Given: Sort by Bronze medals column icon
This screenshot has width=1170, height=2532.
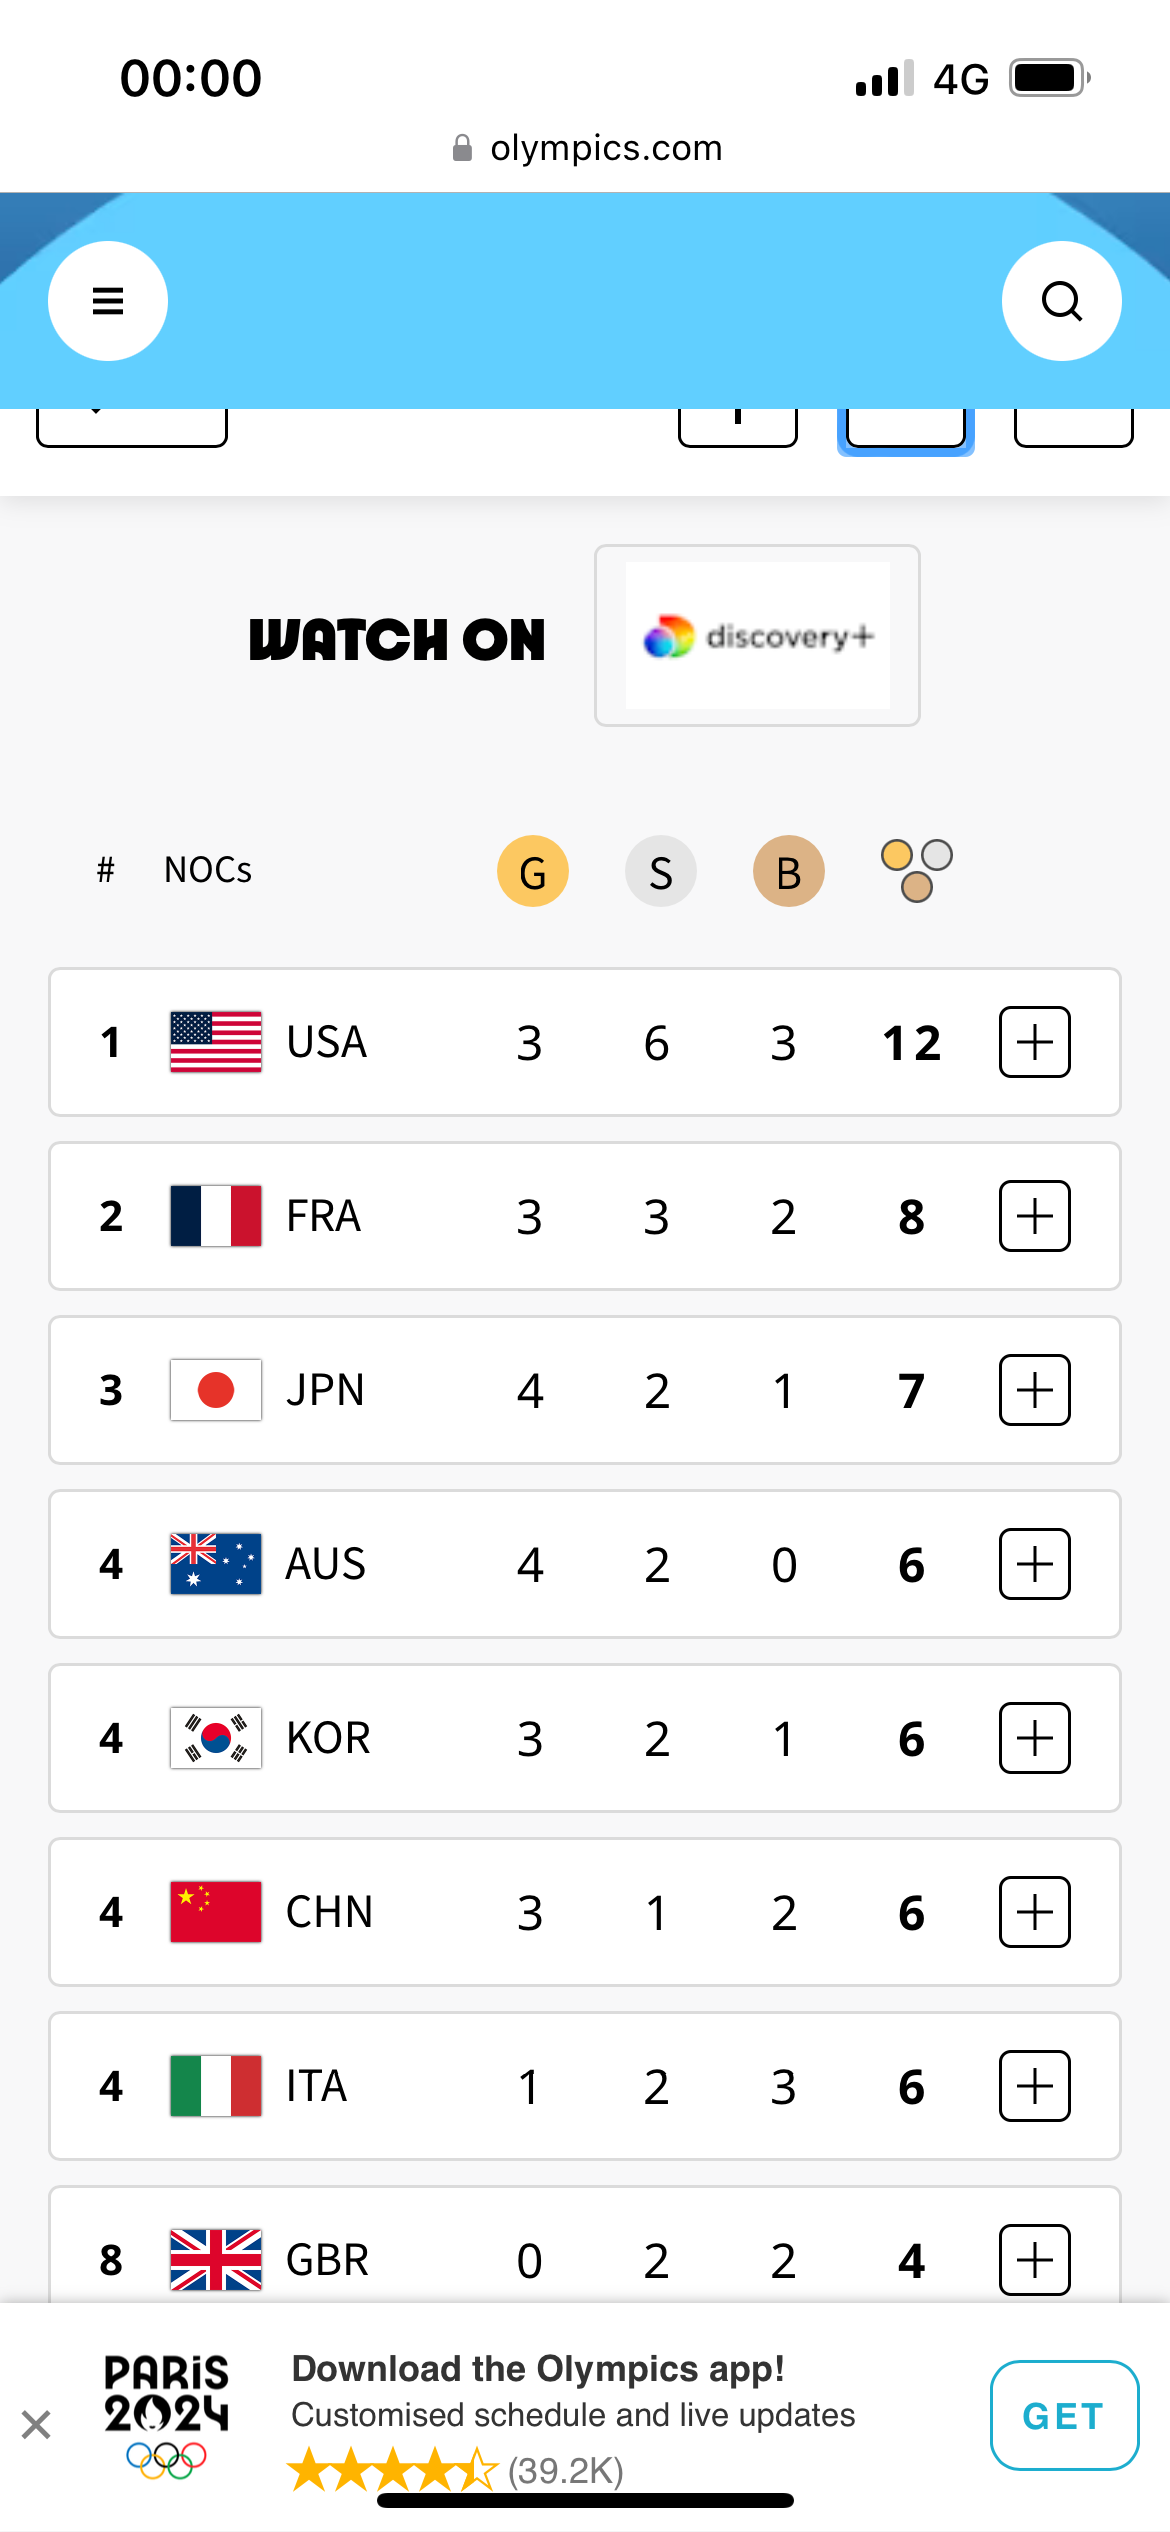Looking at the screenshot, I should point(789,871).
